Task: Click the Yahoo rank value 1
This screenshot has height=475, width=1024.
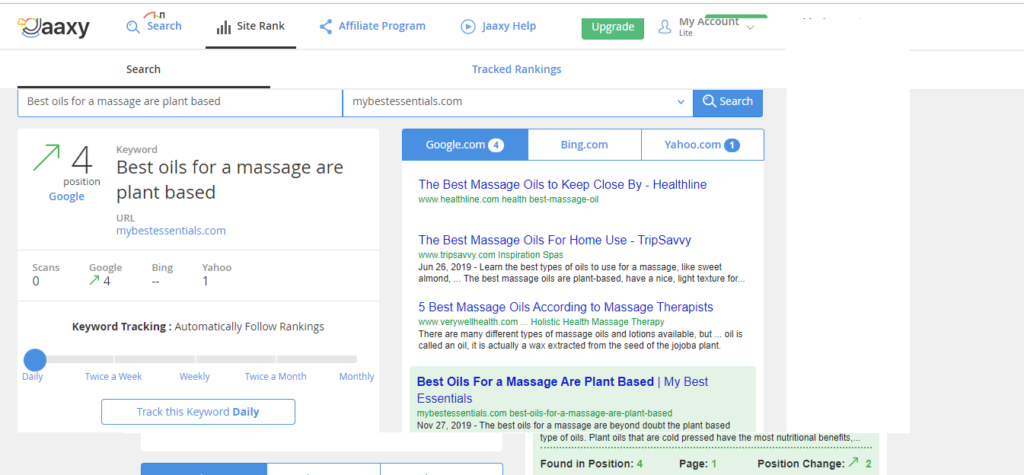Action: coord(205,281)
